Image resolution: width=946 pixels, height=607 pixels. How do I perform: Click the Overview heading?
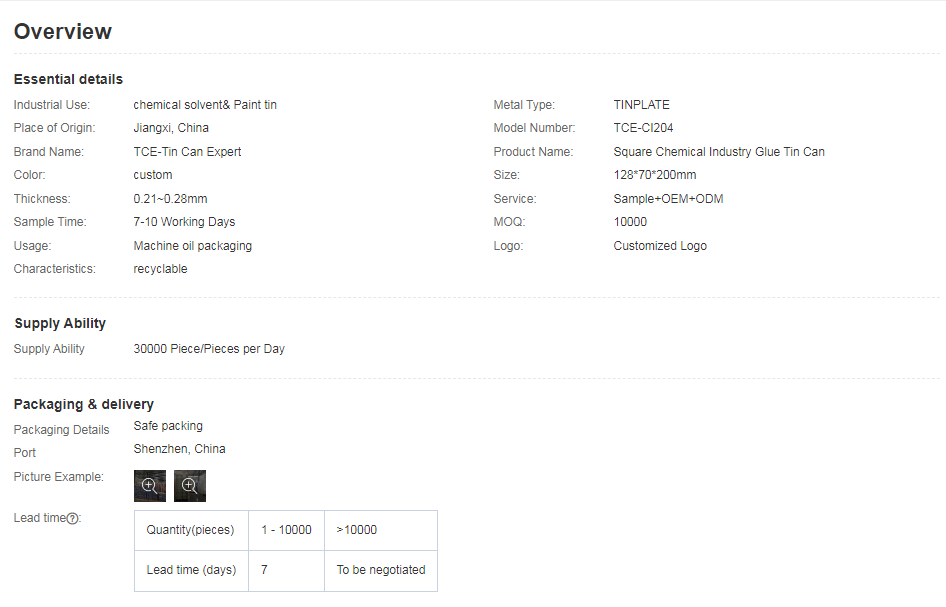click(x=62, y=32)
